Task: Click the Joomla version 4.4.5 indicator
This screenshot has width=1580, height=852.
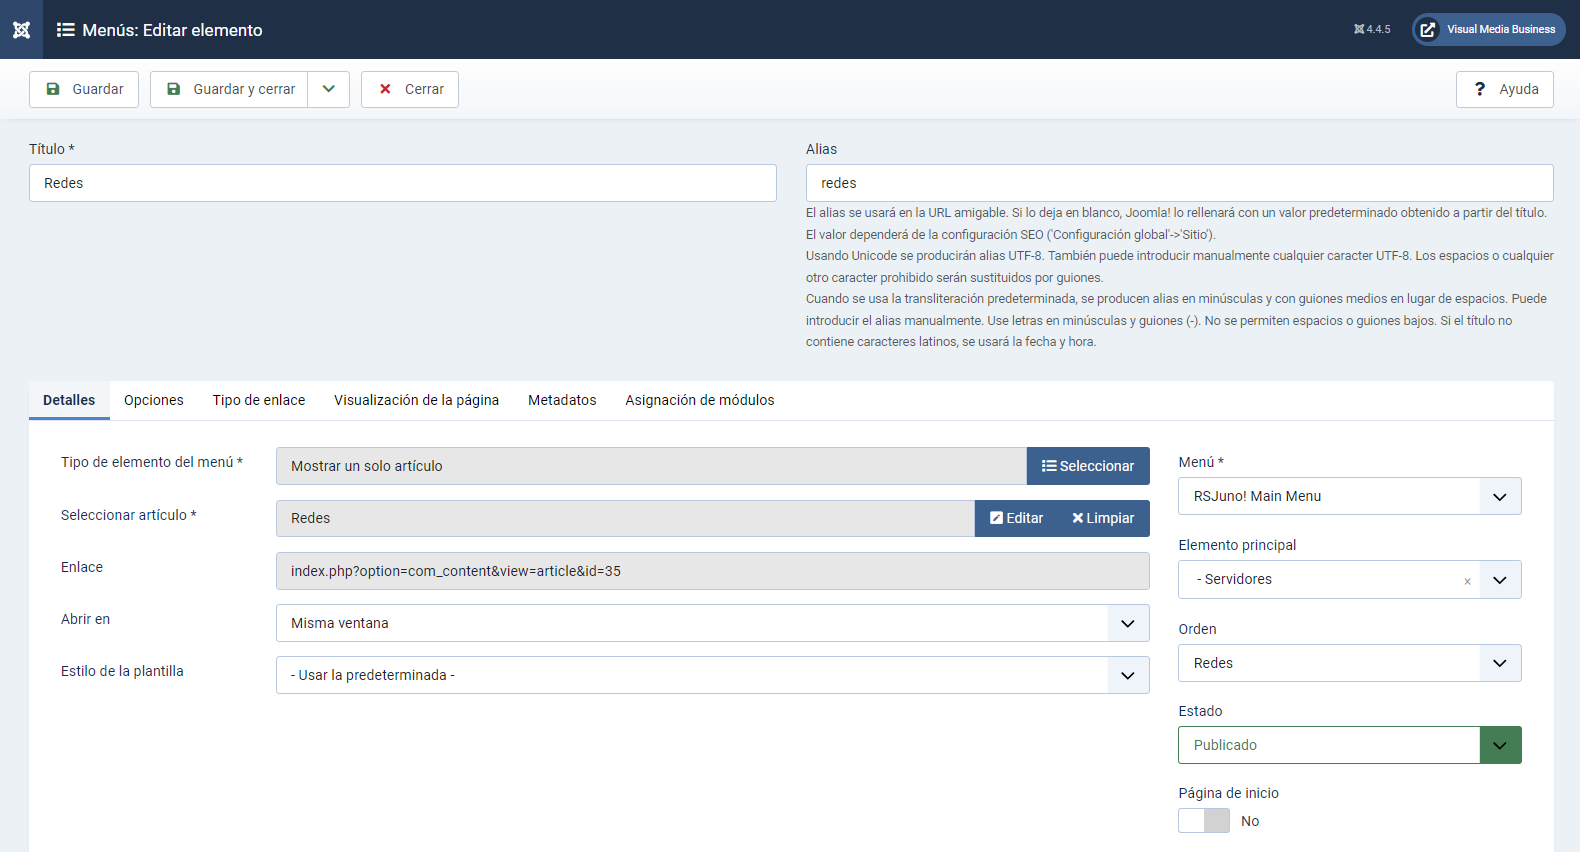Action: point(1372,29)
